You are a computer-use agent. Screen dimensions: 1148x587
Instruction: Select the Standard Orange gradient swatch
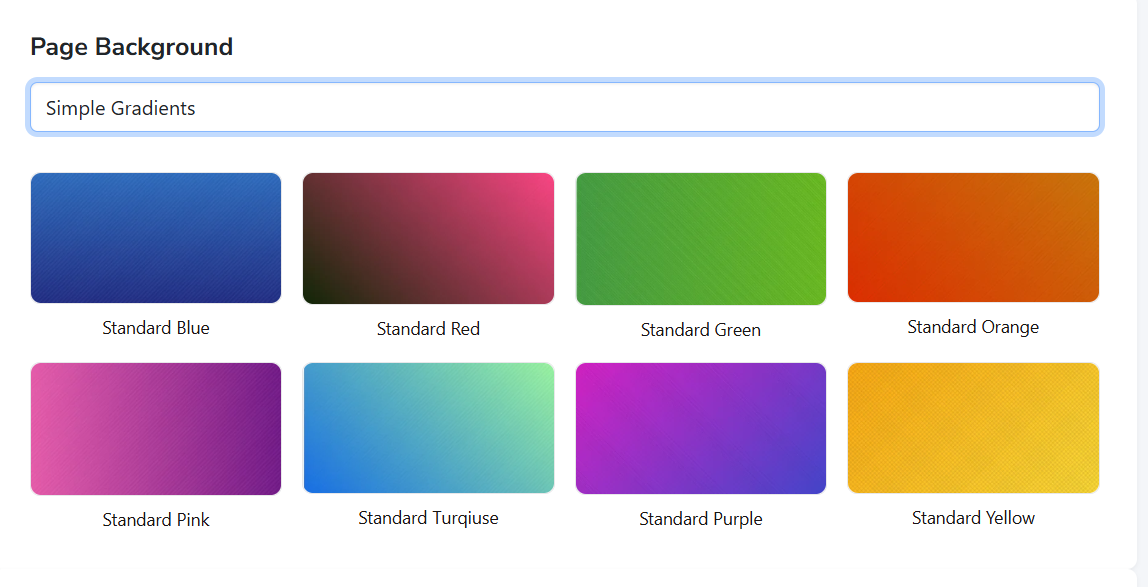pyautogui.click(x=973, y=237)
